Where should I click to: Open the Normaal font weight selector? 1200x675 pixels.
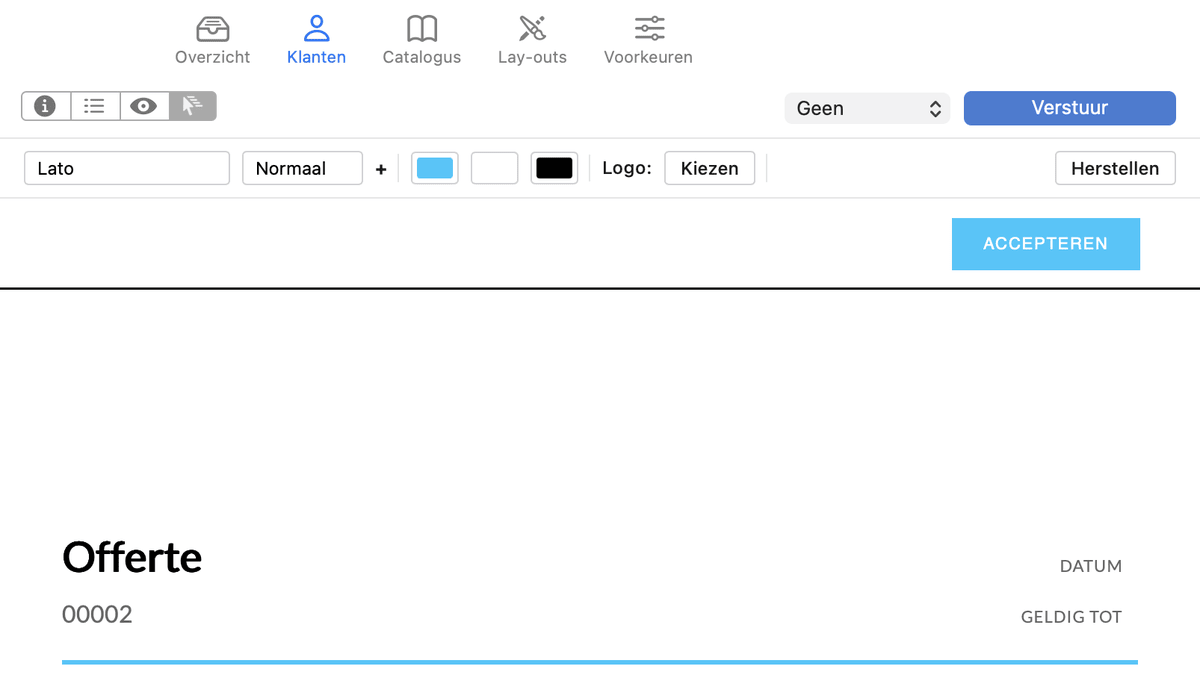(x=302, y=168)
